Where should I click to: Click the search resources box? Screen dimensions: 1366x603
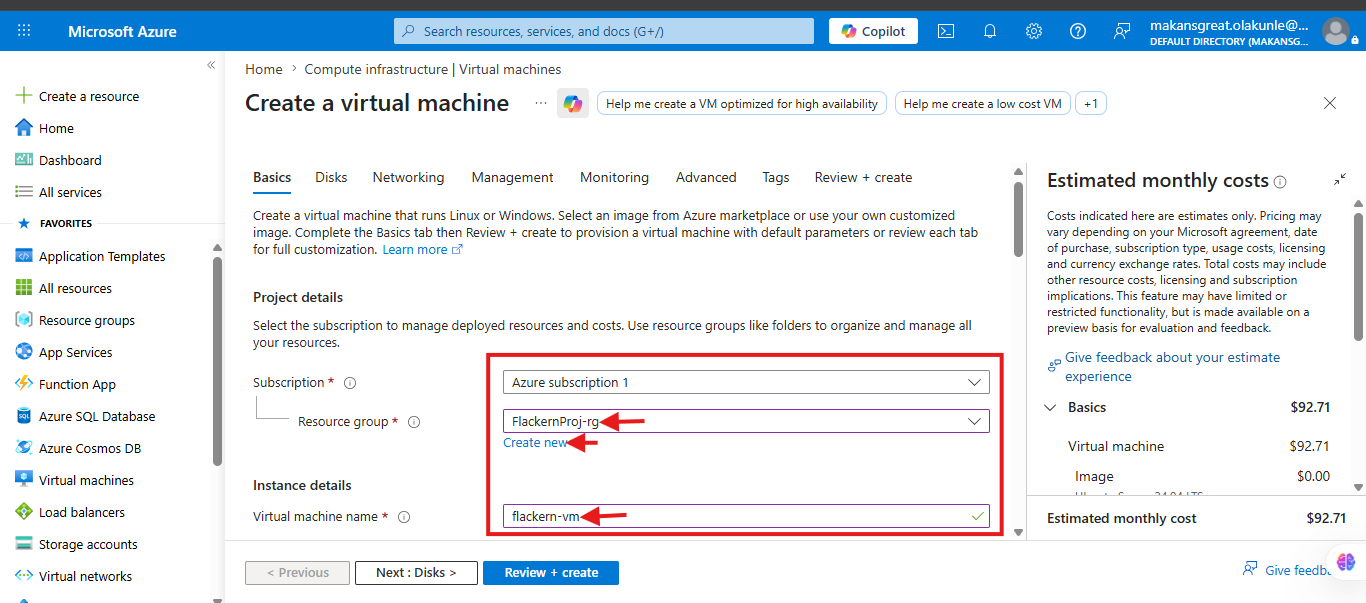click(x=606, y=31)
